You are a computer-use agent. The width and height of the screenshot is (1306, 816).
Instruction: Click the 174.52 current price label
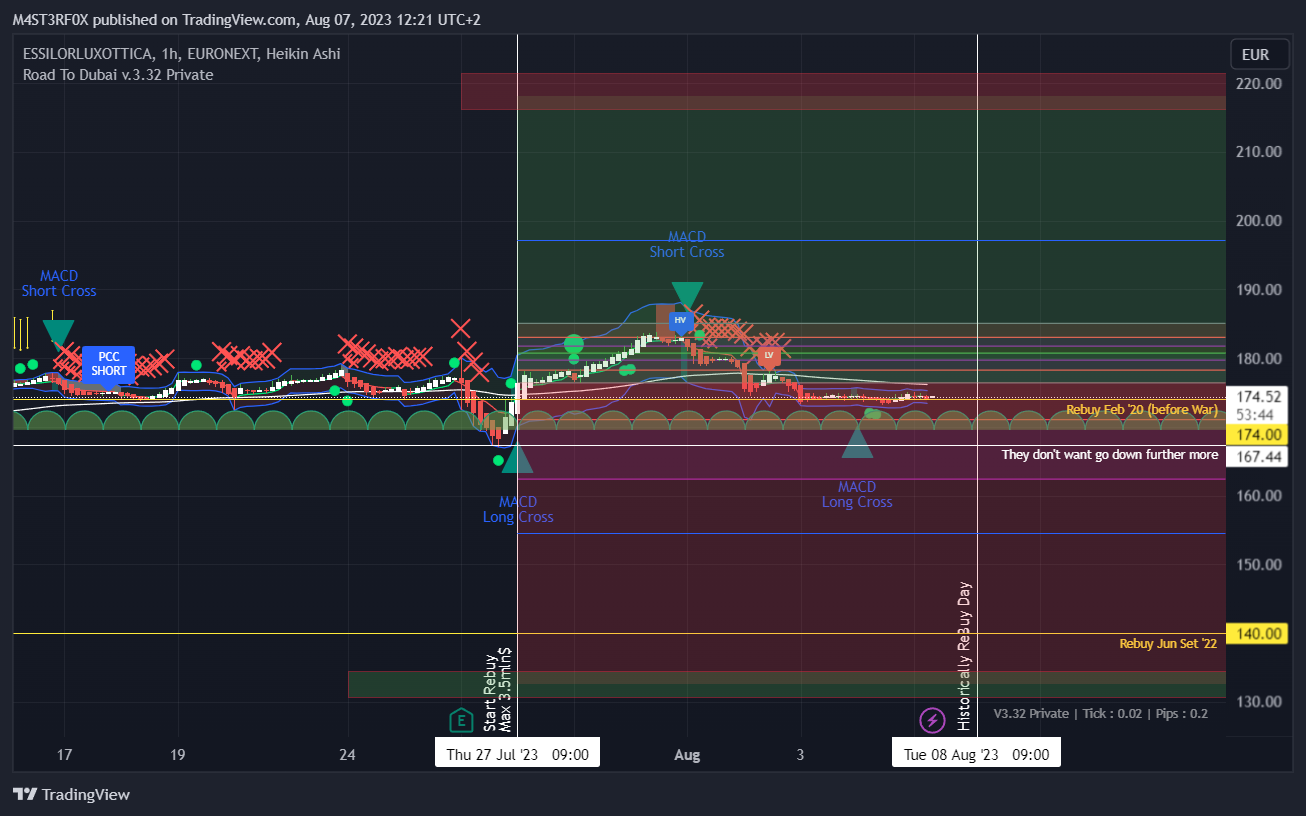tap(1259, 397)
